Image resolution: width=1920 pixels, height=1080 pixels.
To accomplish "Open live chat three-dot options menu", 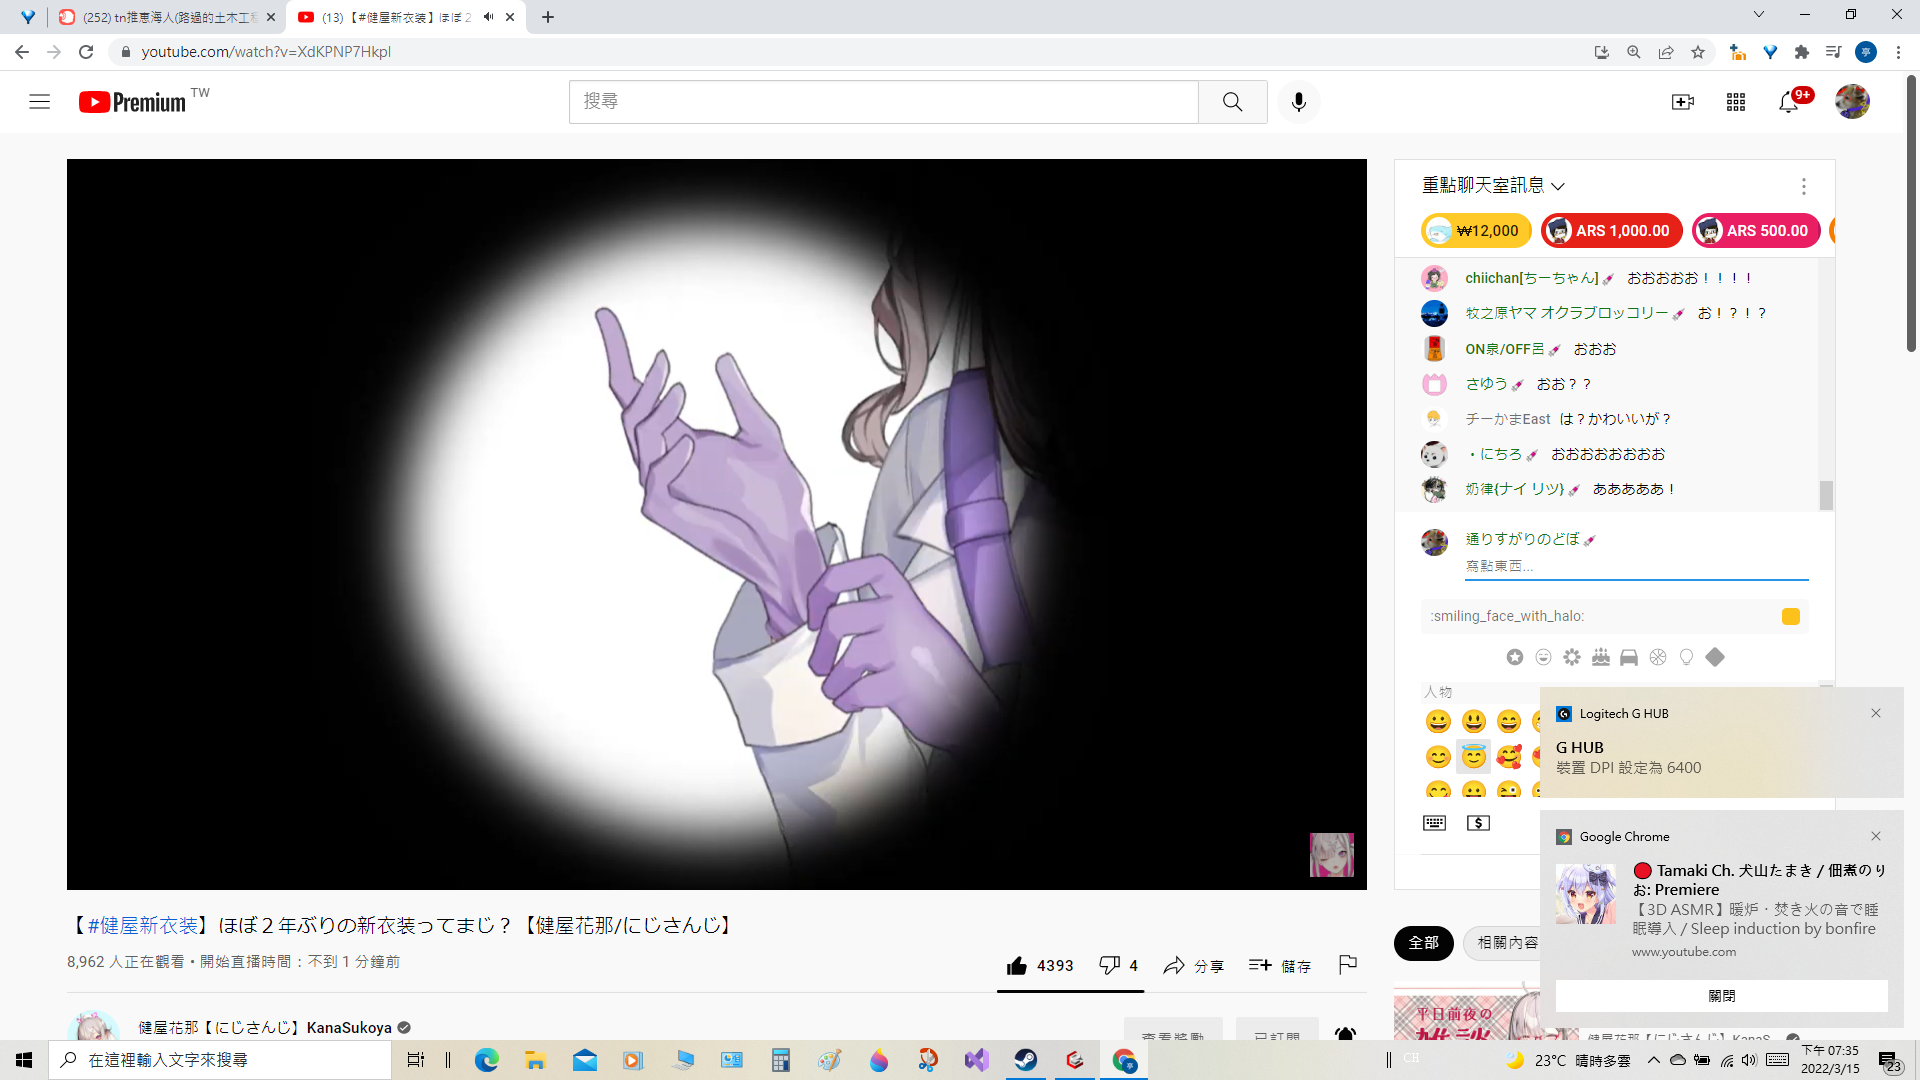I will (1803, 186).
